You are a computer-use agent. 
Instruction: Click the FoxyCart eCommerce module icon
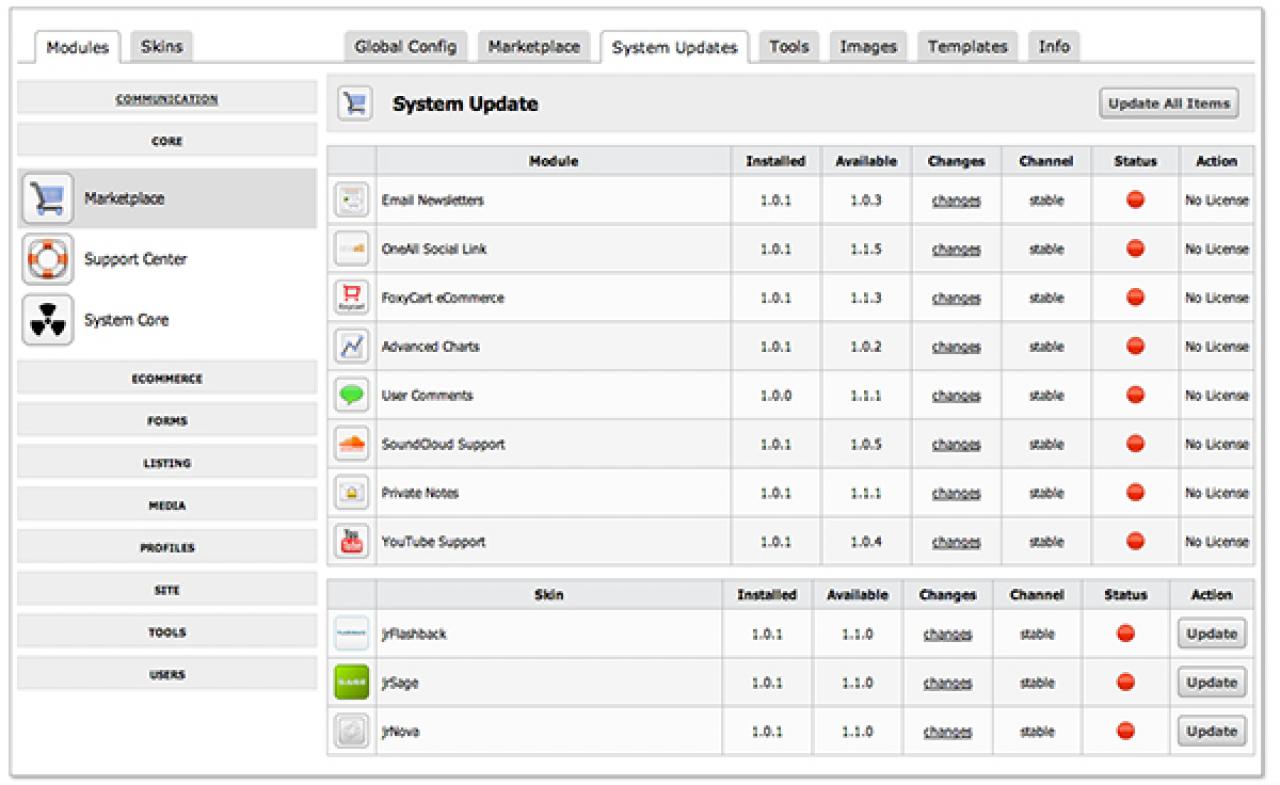click(x=352, y=298)
